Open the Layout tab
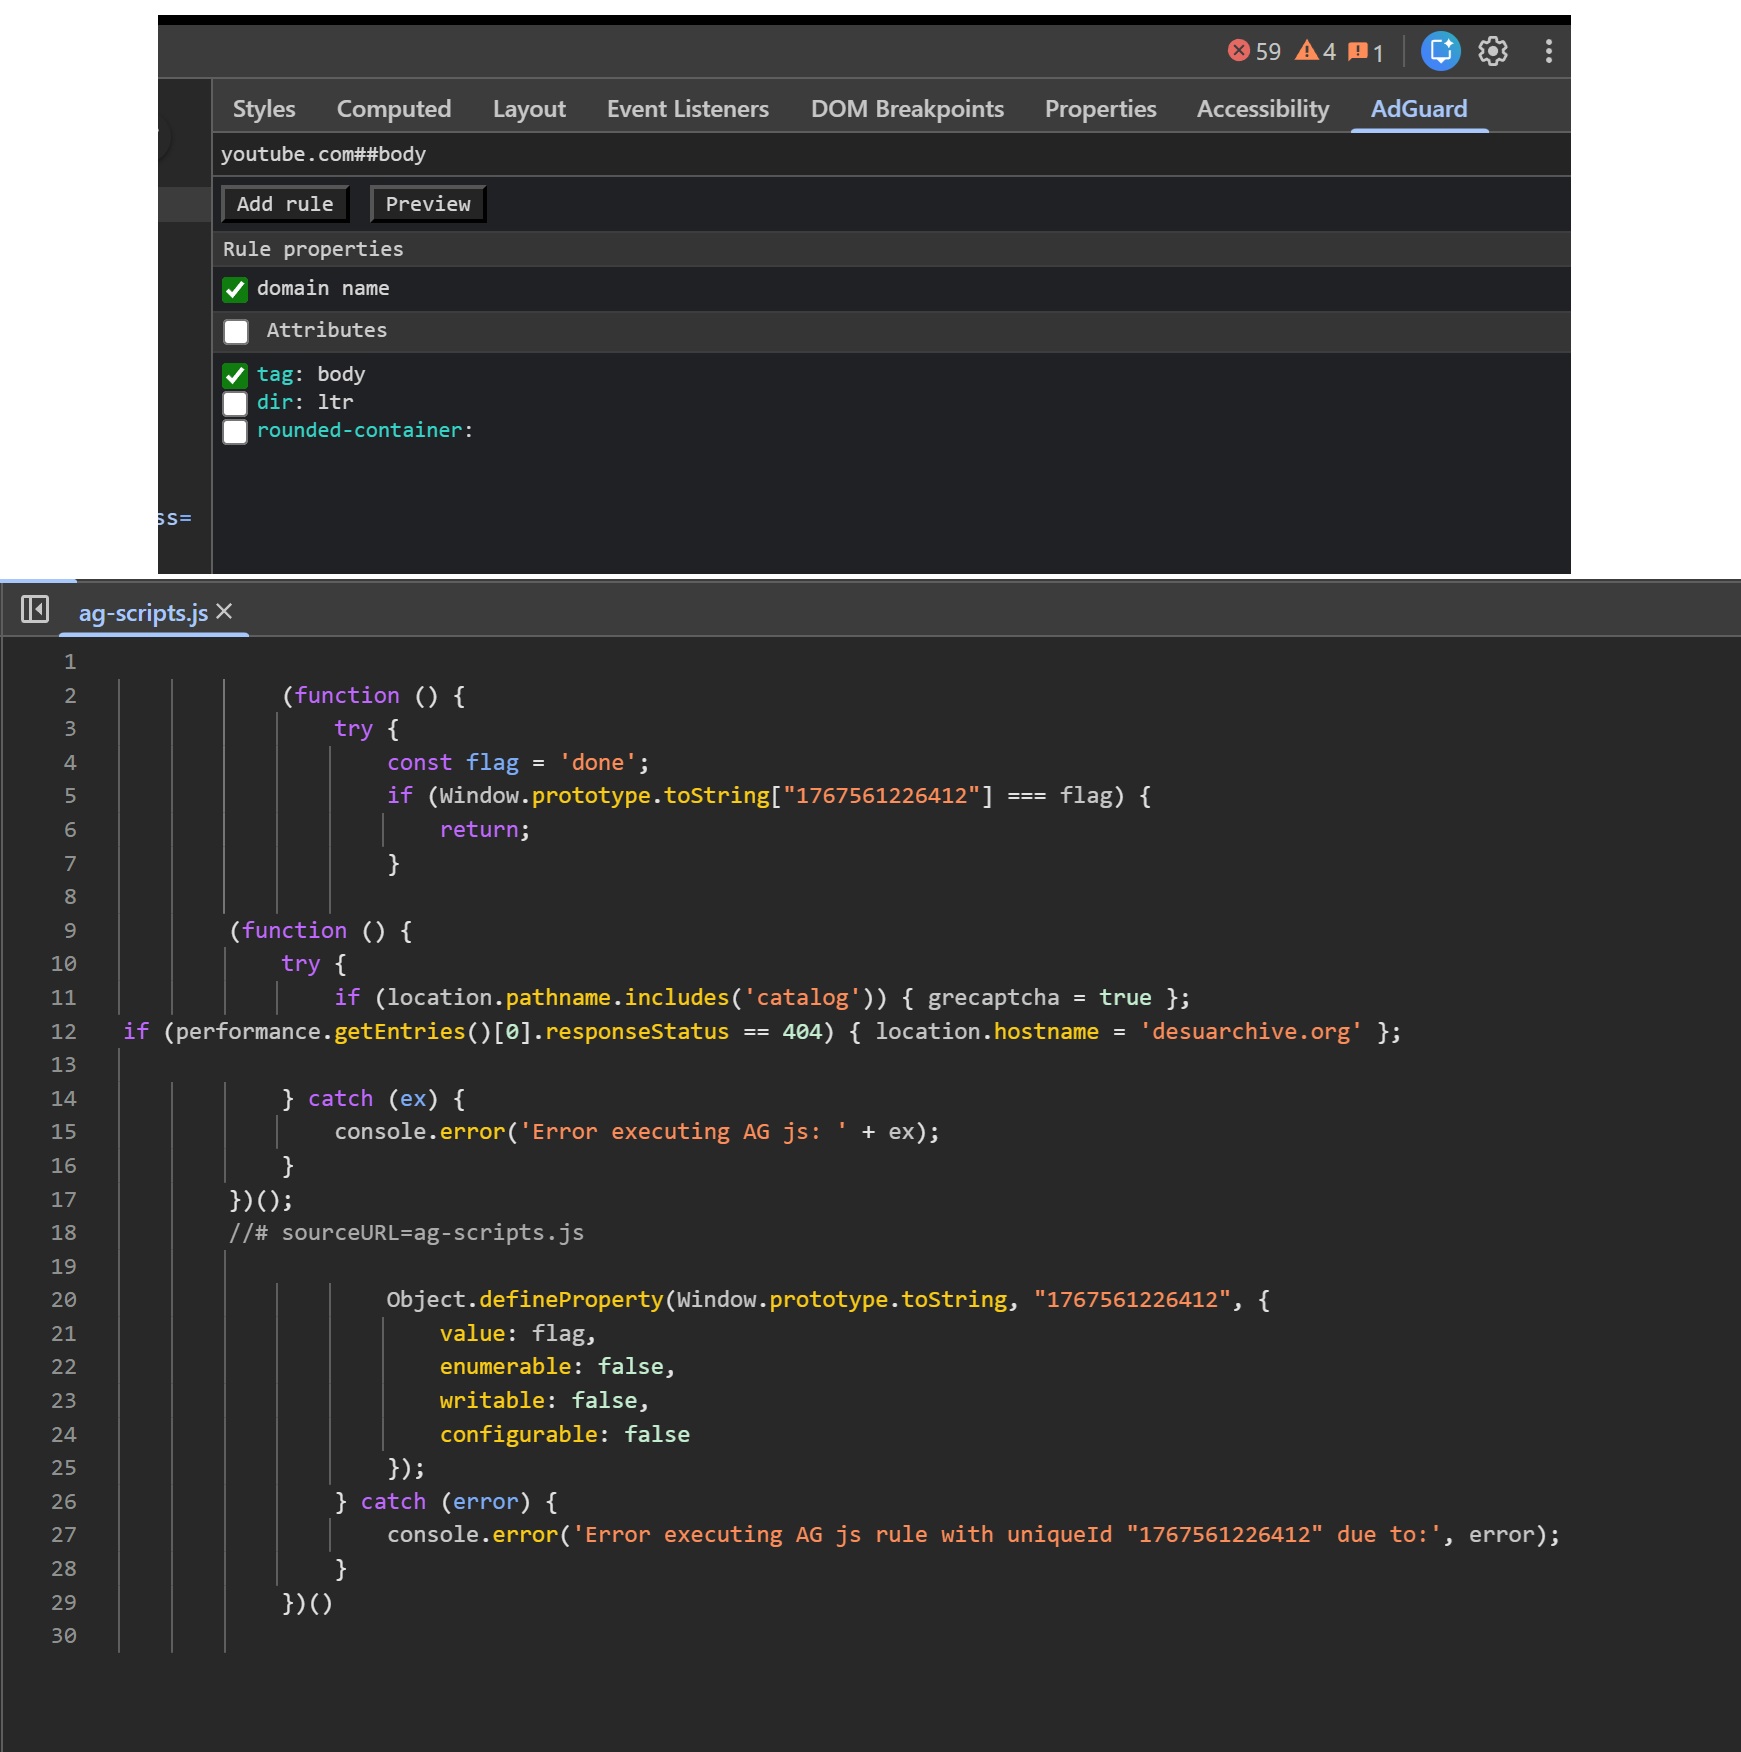The image size is (1741, 1752). (529, 109)
